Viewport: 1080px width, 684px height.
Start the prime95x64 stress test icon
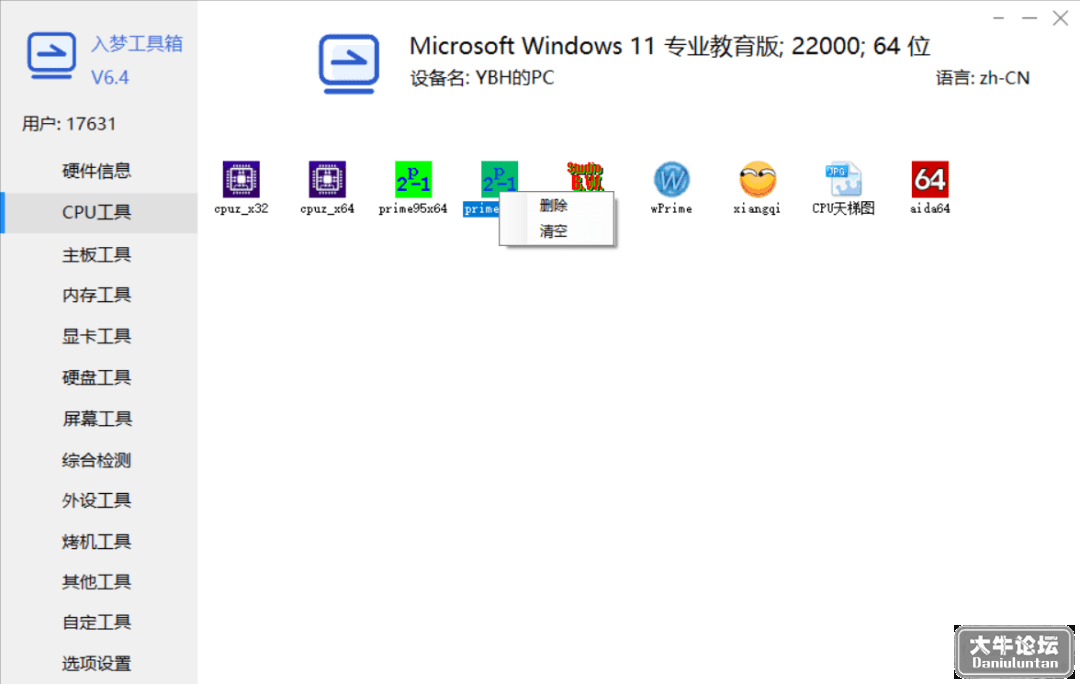pos(413,179)
